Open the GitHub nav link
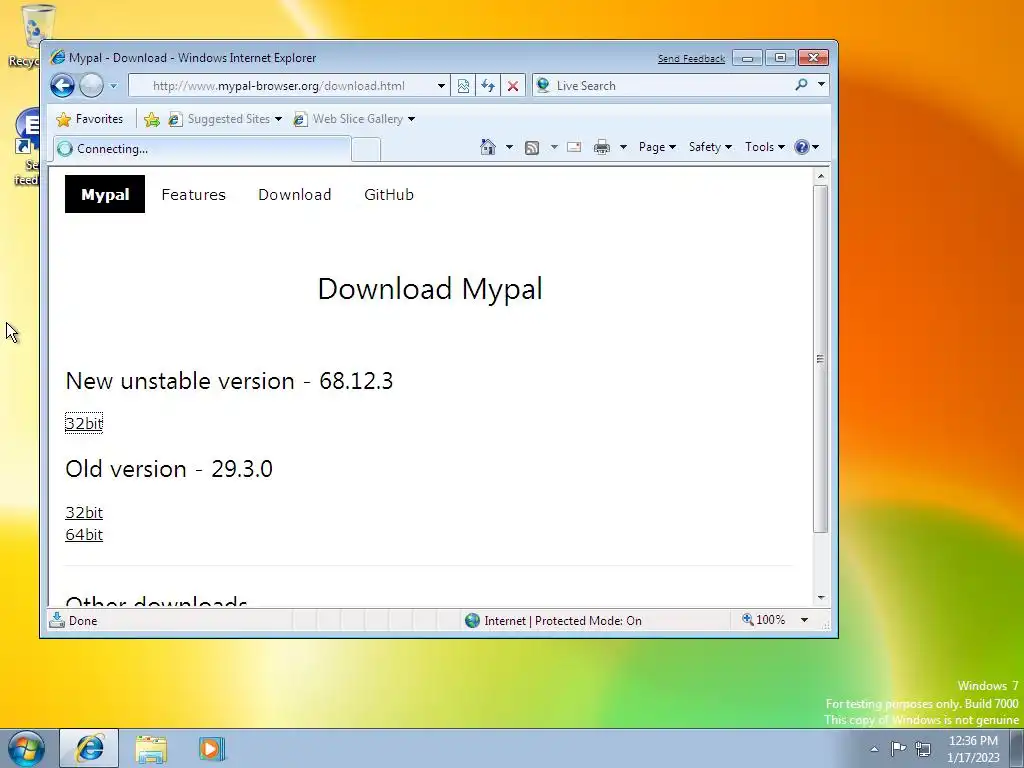1024x768 pixels. click(389, 195)
